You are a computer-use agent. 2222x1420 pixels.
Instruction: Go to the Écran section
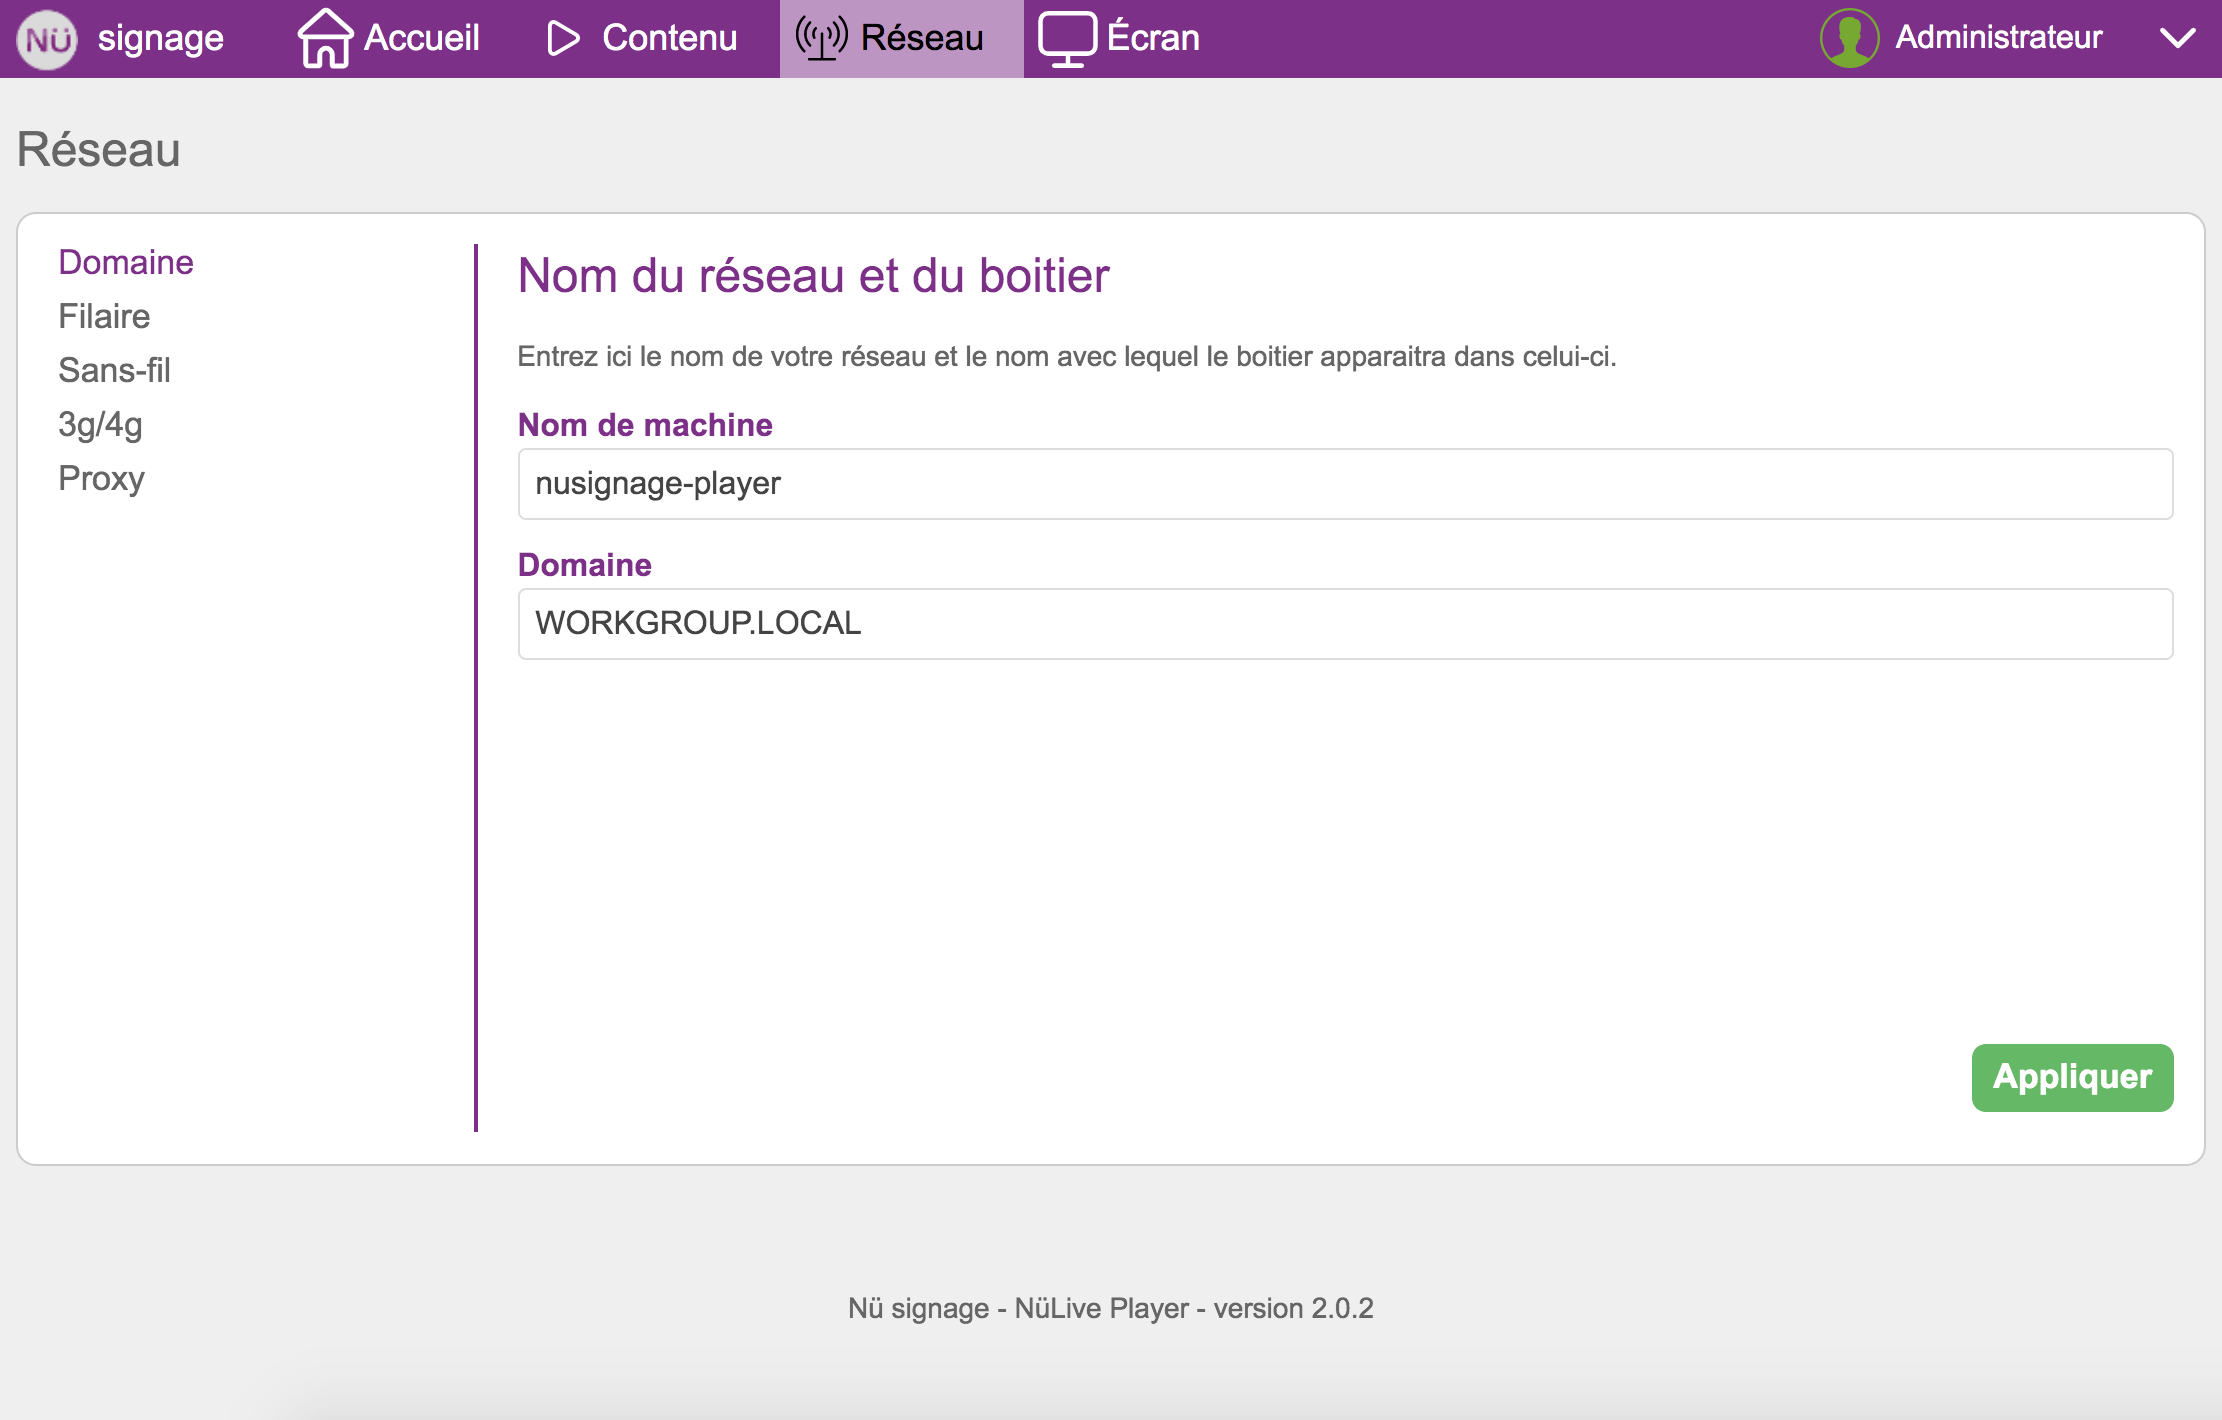(1152, 38)
